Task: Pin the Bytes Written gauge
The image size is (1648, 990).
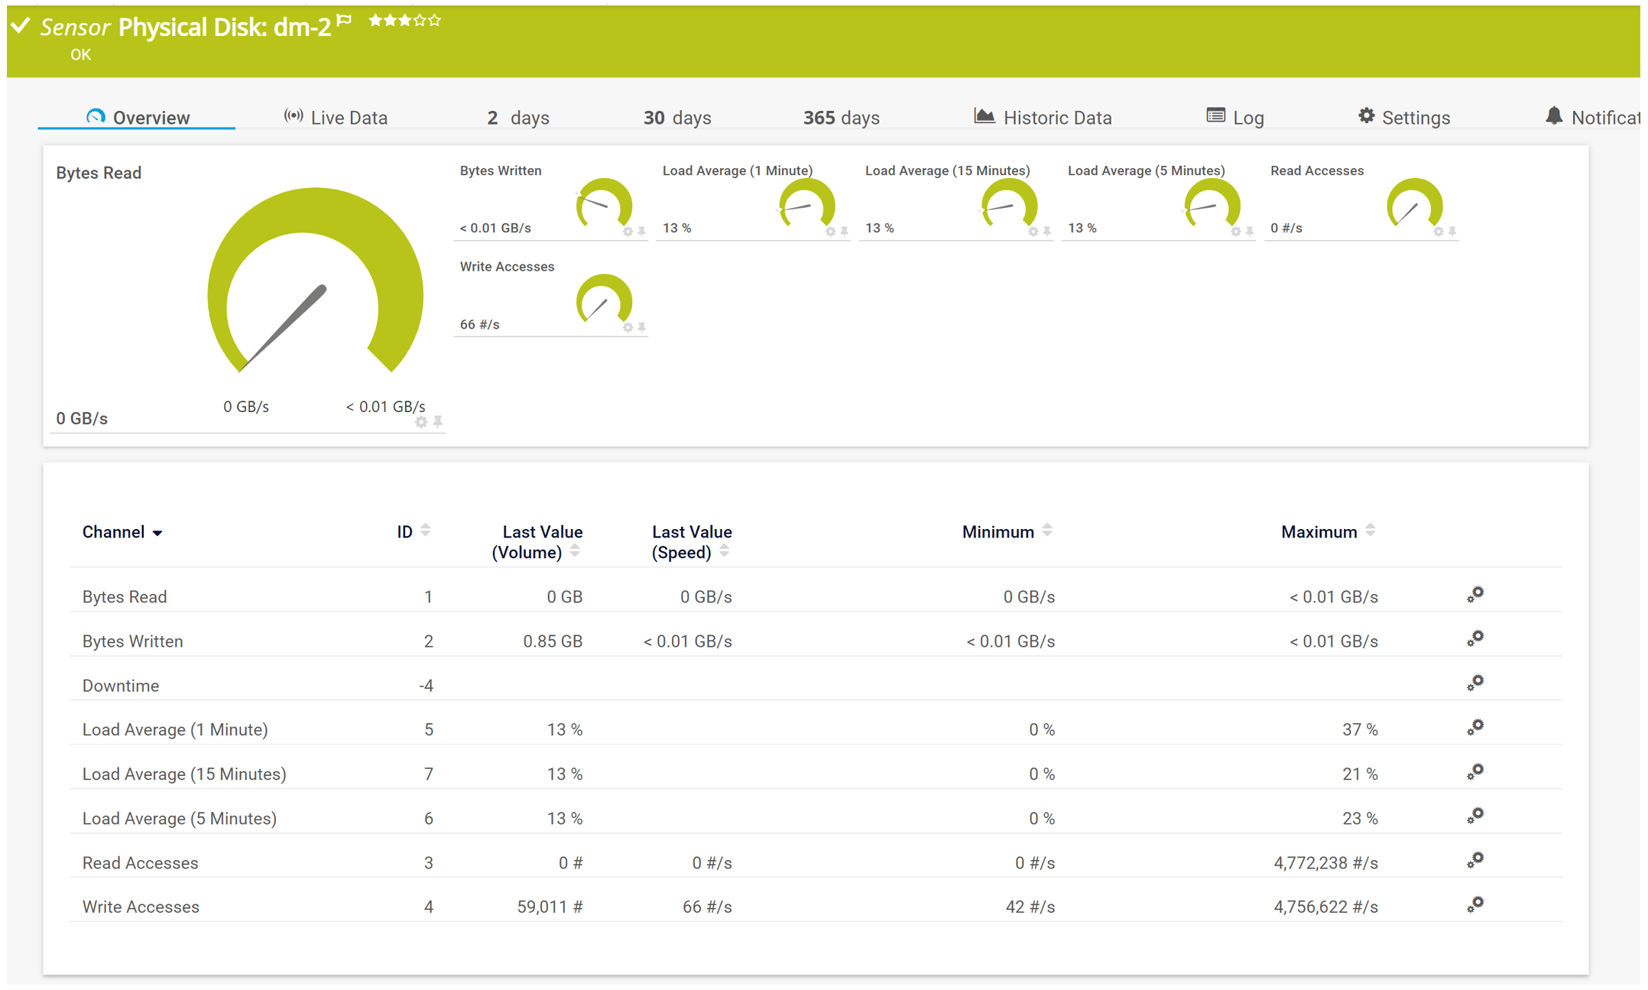Action: tap(643, 231)
